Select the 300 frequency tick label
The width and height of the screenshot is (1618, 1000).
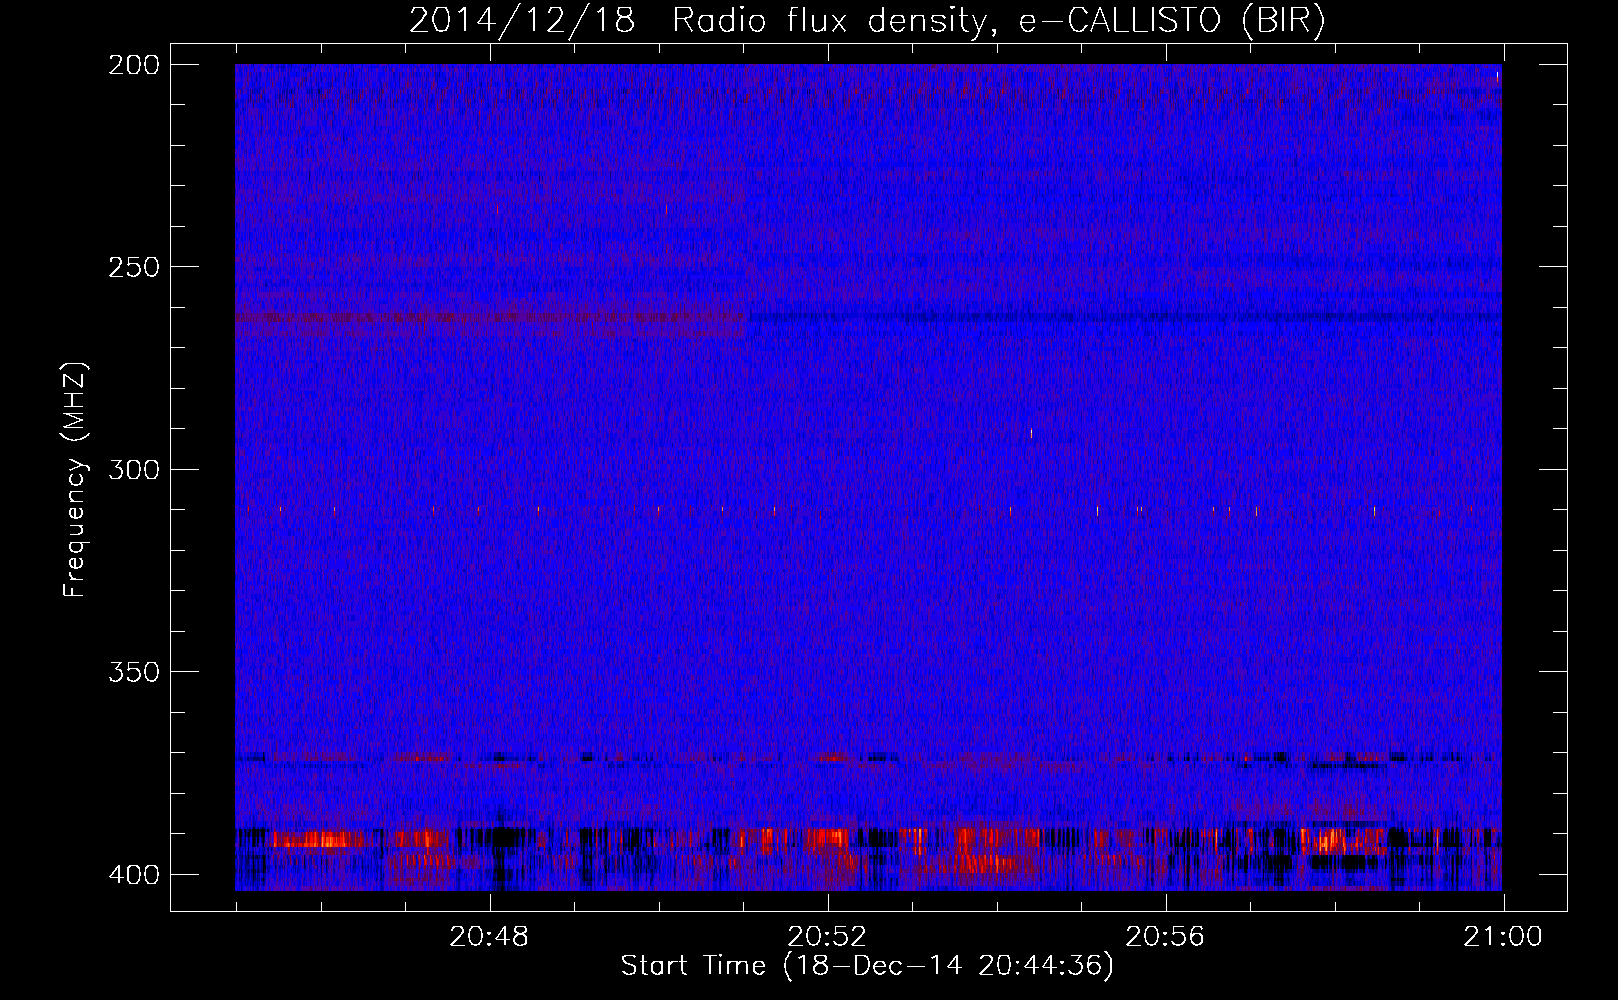[133, 470]
